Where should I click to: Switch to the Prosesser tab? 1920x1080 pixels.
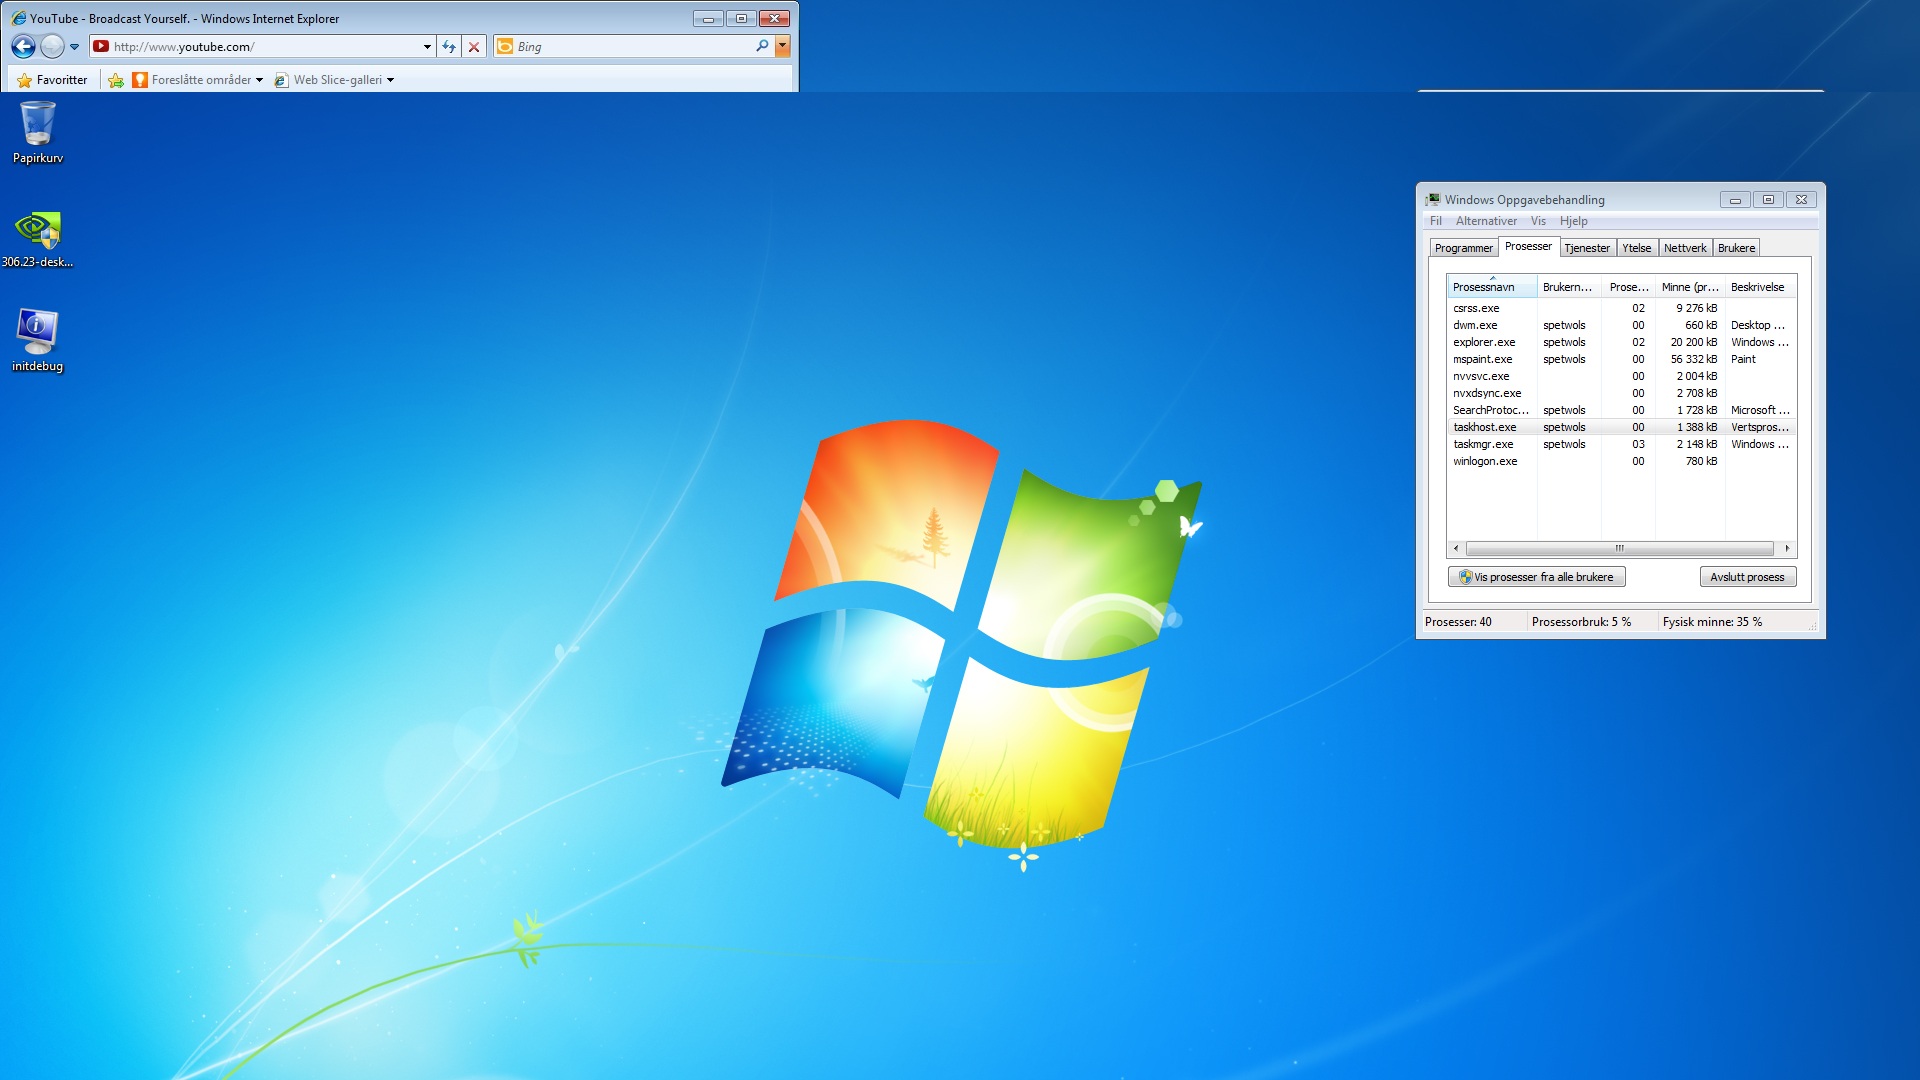(1528, 247)
